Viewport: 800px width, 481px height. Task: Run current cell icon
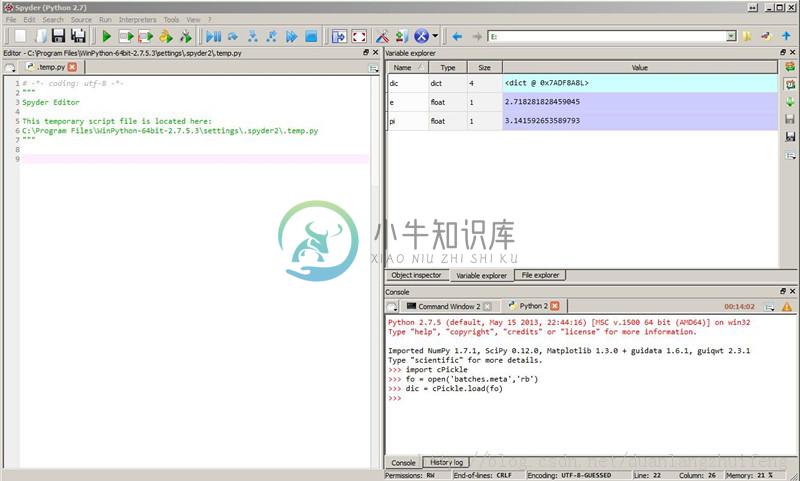(126, 36)
